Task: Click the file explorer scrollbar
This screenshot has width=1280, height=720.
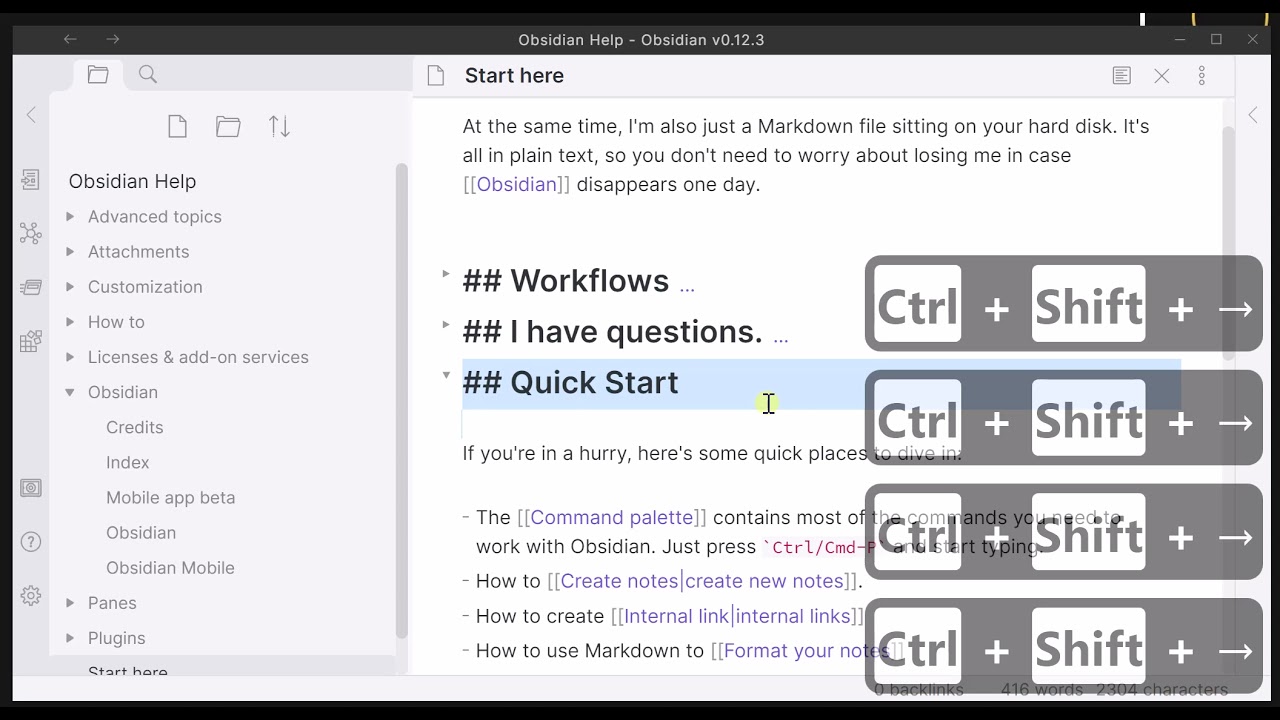Action: pyautogui.click(x=402, y=400)
